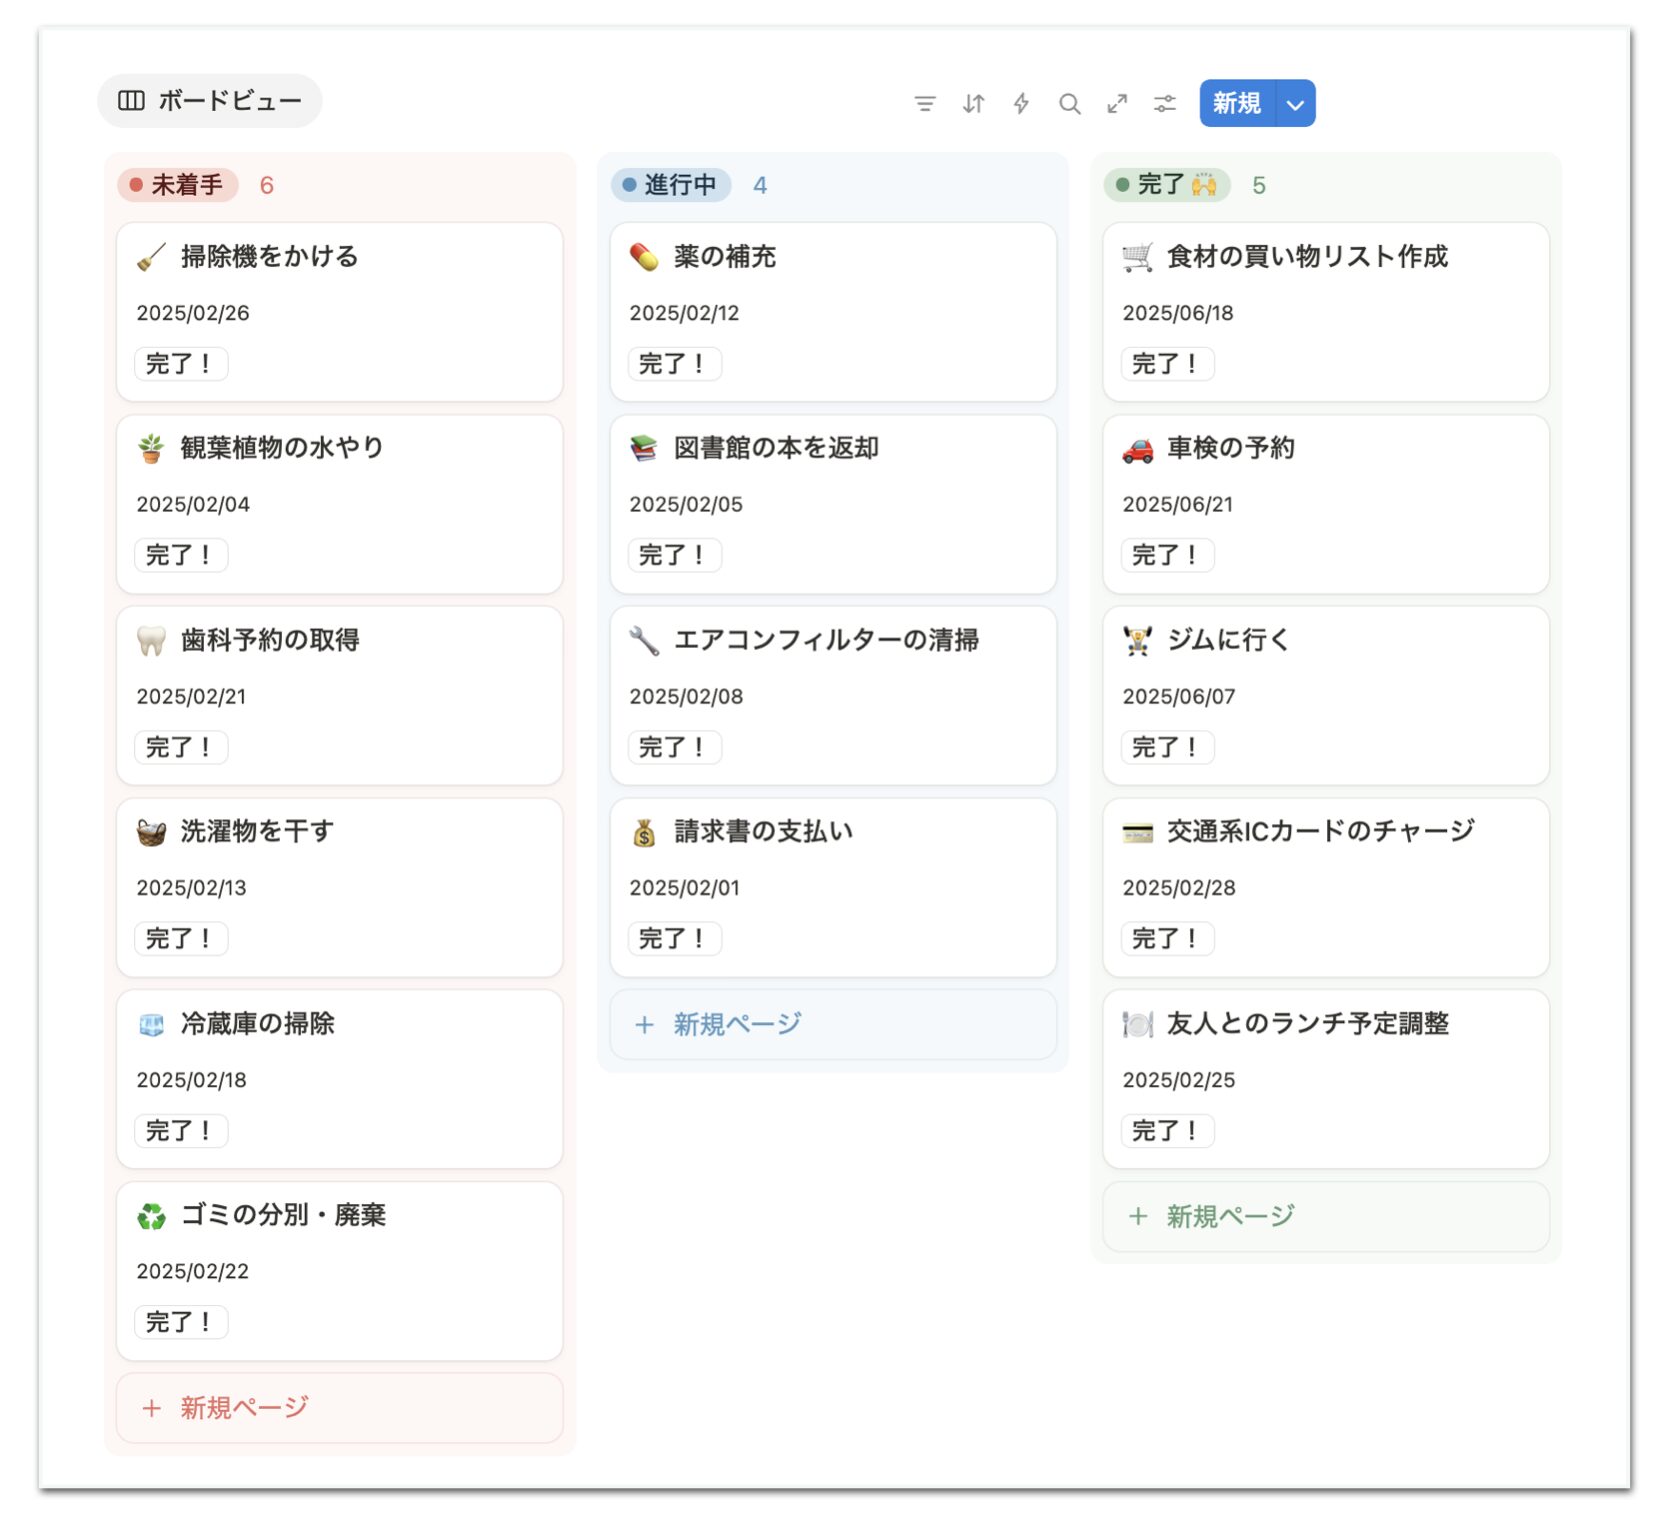Click the sort arrows icon
Viewport: 1670px width, 1522px height.
(973, 103)
